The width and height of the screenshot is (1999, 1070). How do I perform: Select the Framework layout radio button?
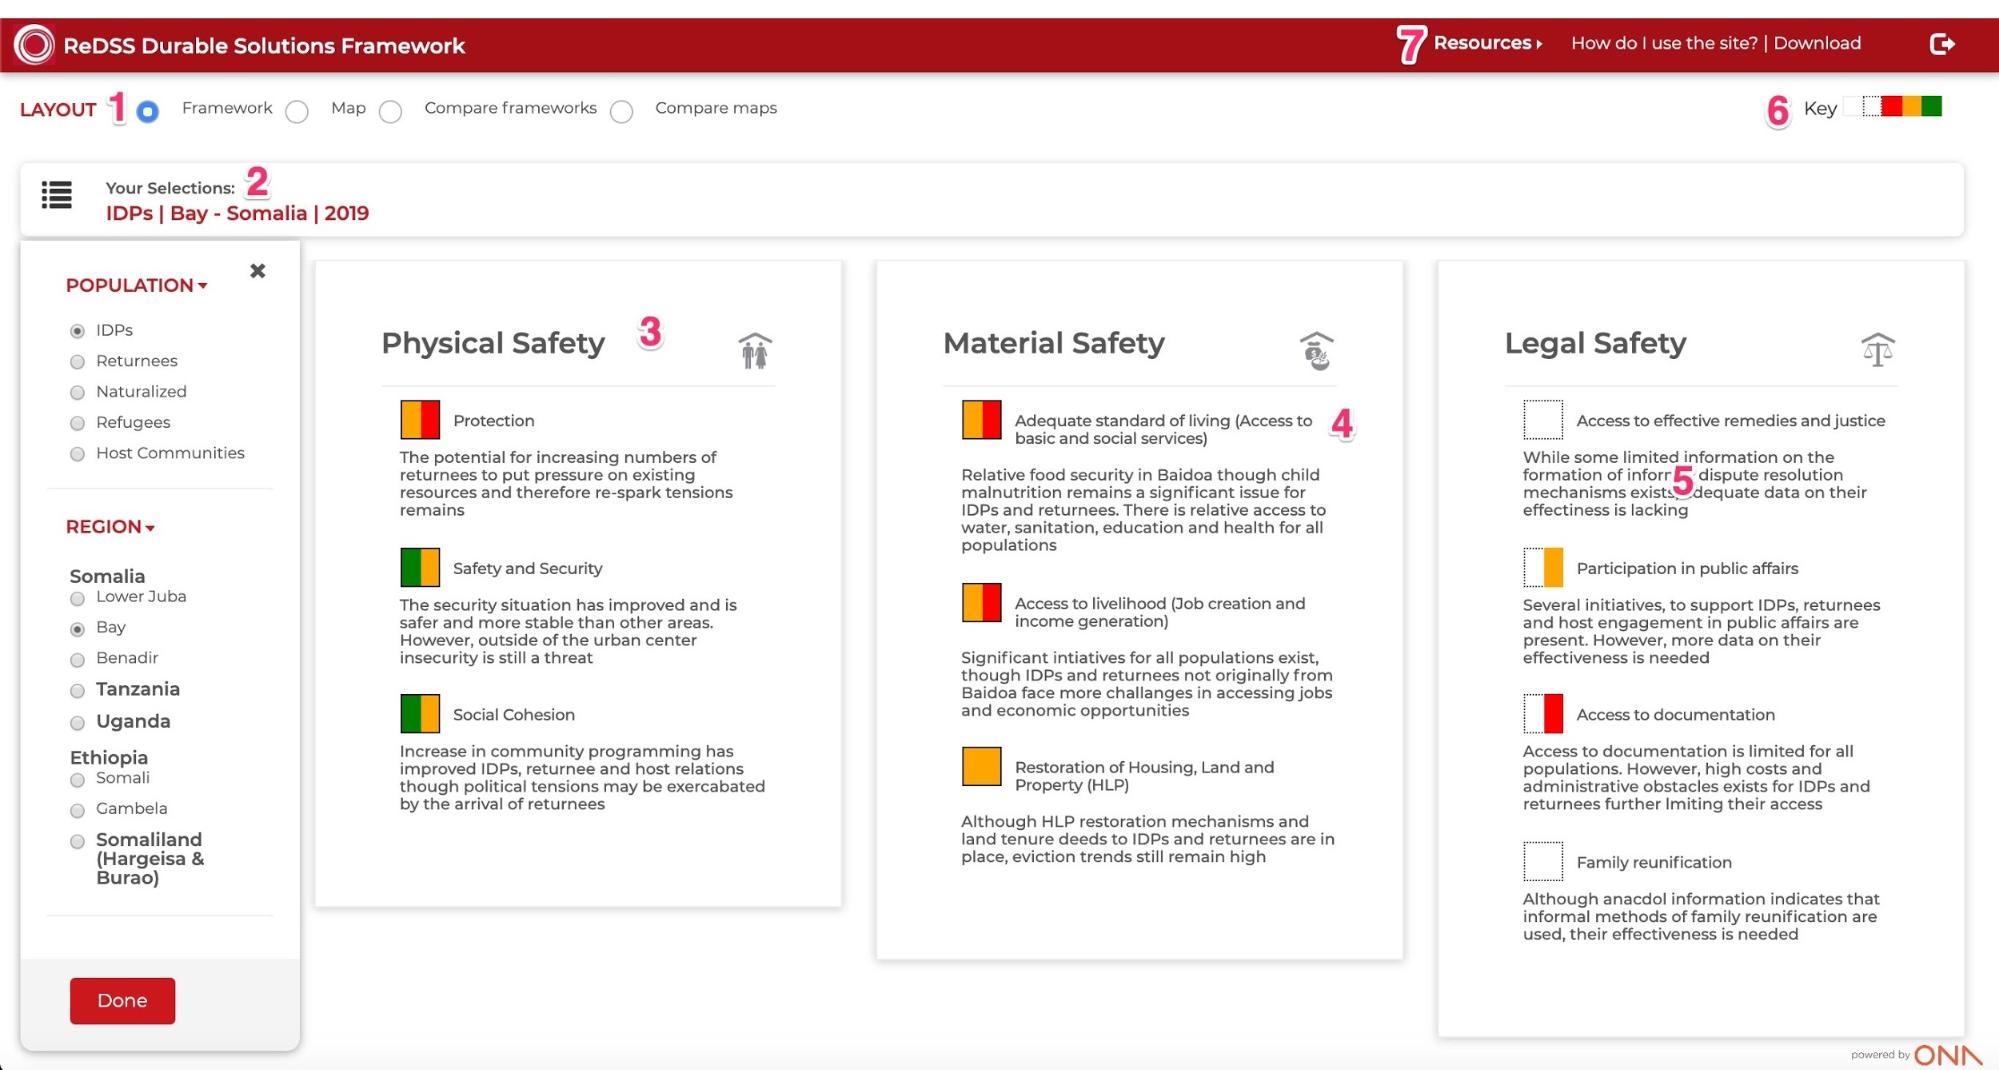point(147,111)
